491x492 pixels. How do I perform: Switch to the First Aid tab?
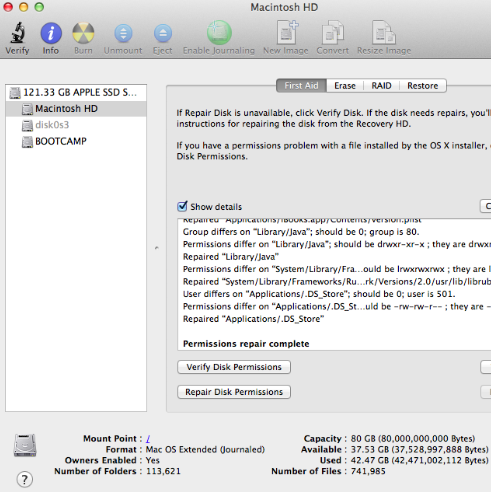[301, 86]
